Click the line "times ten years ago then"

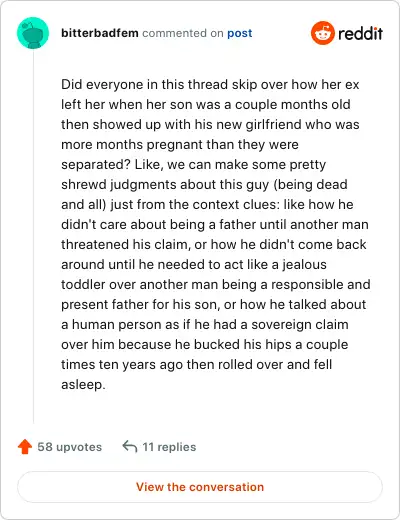point(197,364)
